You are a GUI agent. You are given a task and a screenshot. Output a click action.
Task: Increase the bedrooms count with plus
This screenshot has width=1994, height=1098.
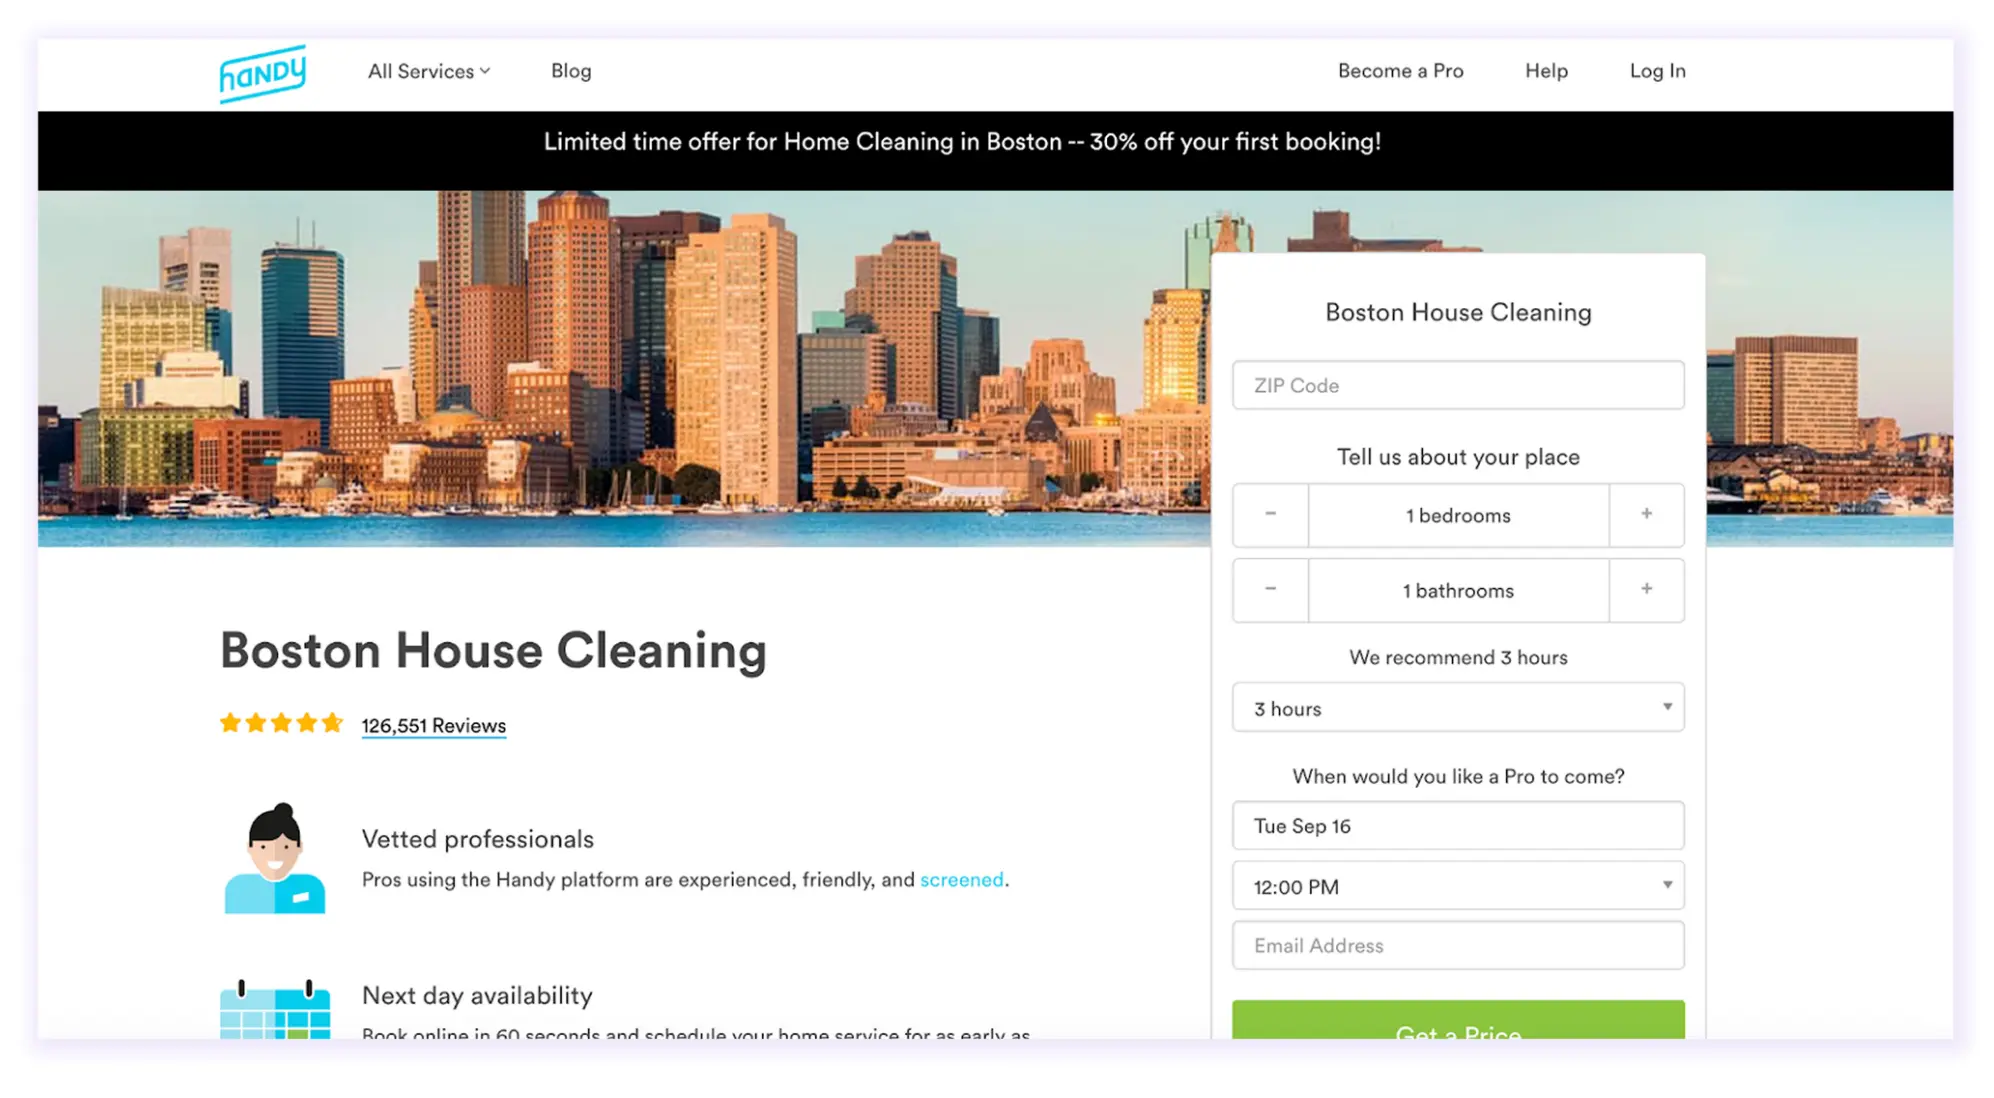pos(1646,515)
